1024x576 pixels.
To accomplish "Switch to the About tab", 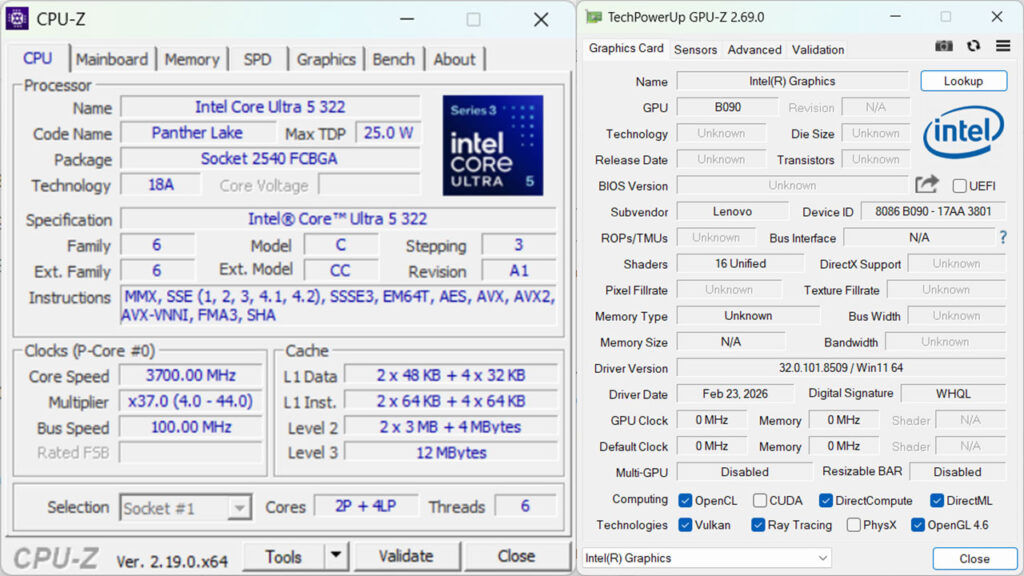I will [455, 59].
